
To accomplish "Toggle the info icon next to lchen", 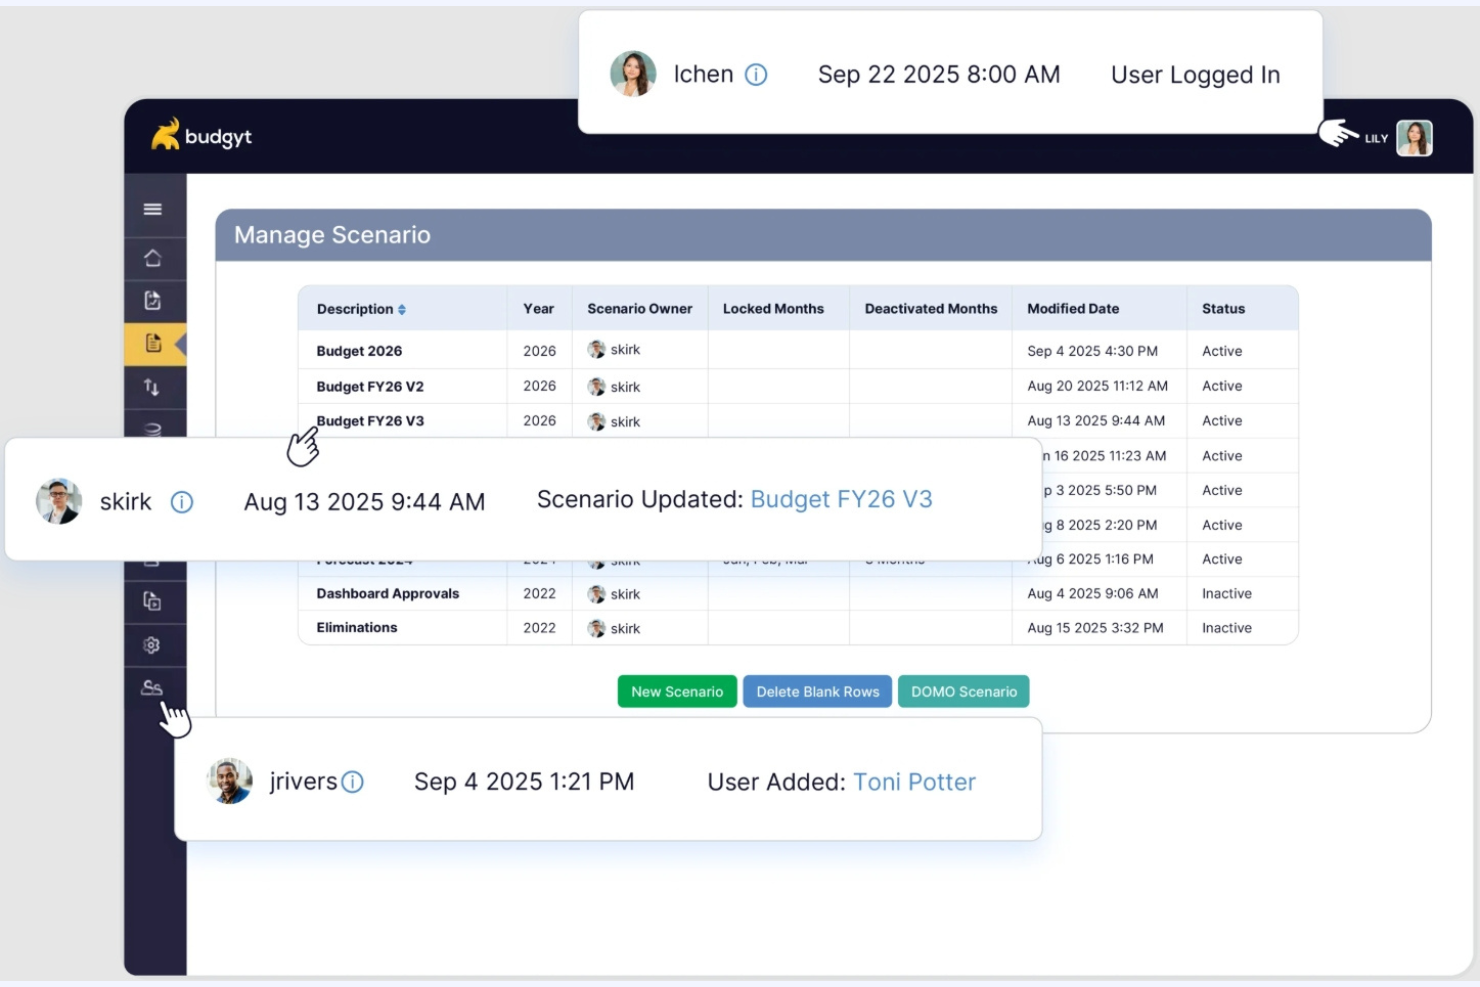I will [757, 74].
